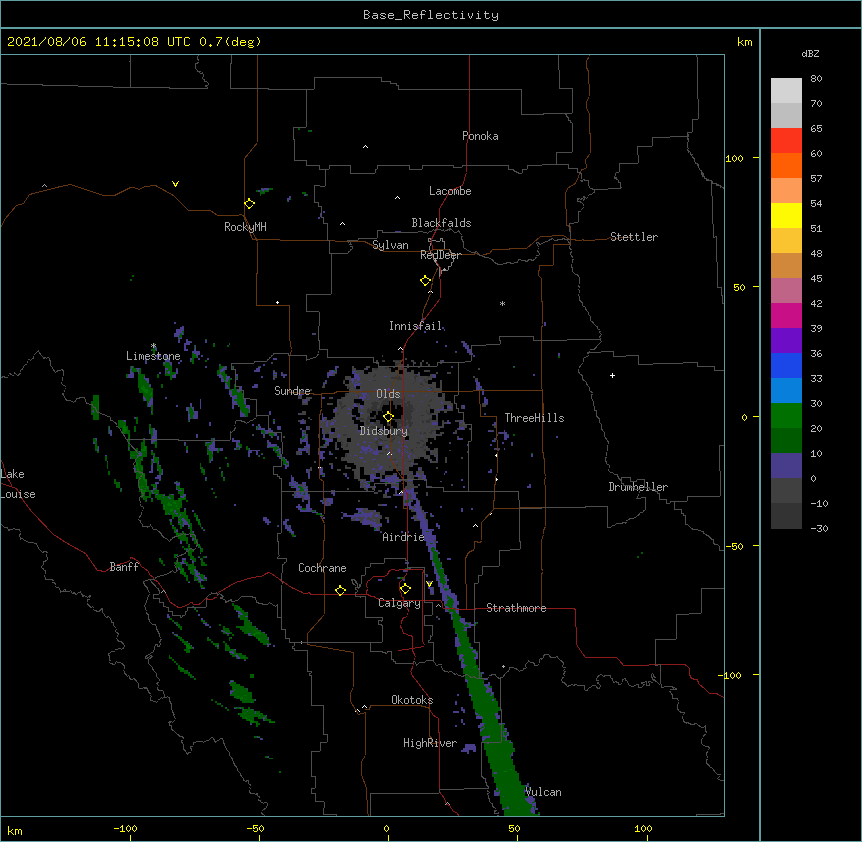Click the yellow diamond marker below Cochrane
This screenshot has width=862, height=842.
pyautogui.click(x=340, y=590)
